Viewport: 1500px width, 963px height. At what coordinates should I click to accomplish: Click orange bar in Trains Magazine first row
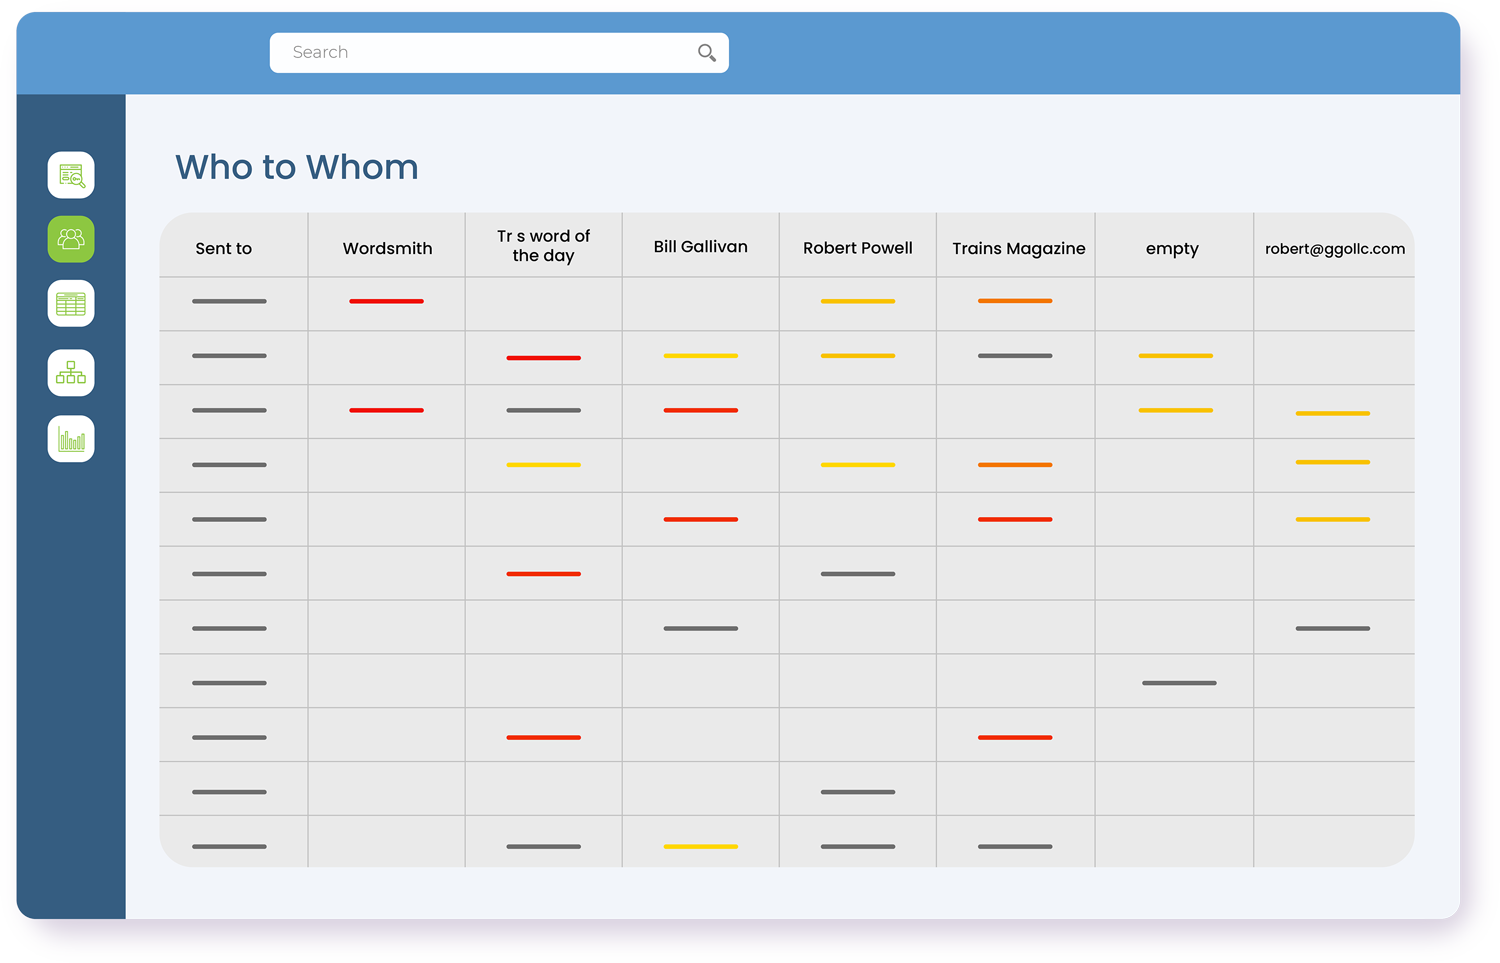1015,301
